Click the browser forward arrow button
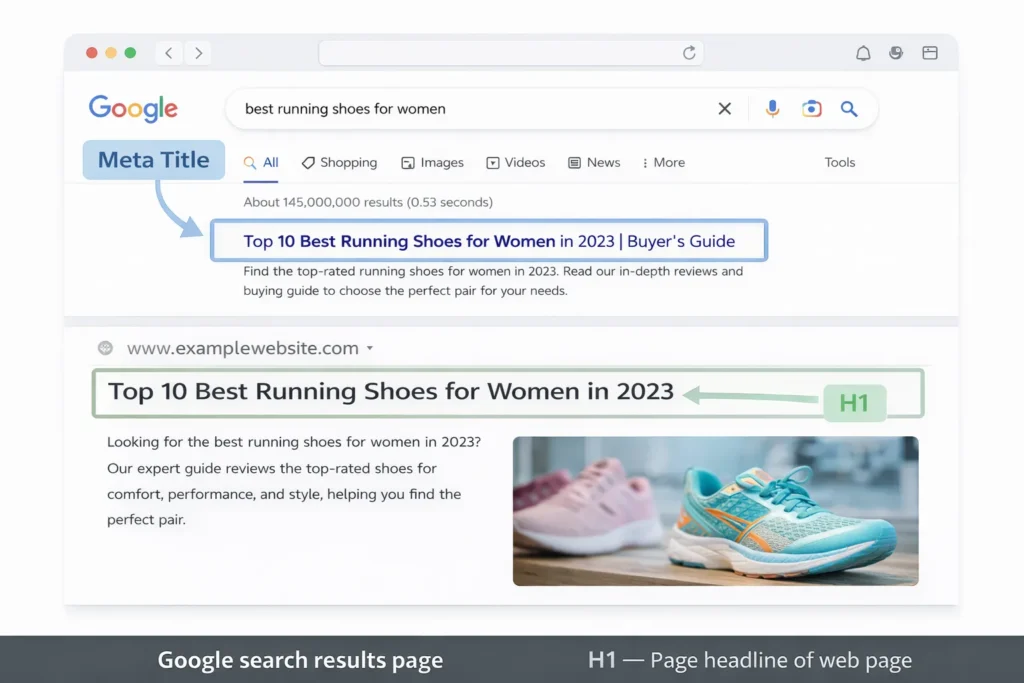 pos(198,53)
